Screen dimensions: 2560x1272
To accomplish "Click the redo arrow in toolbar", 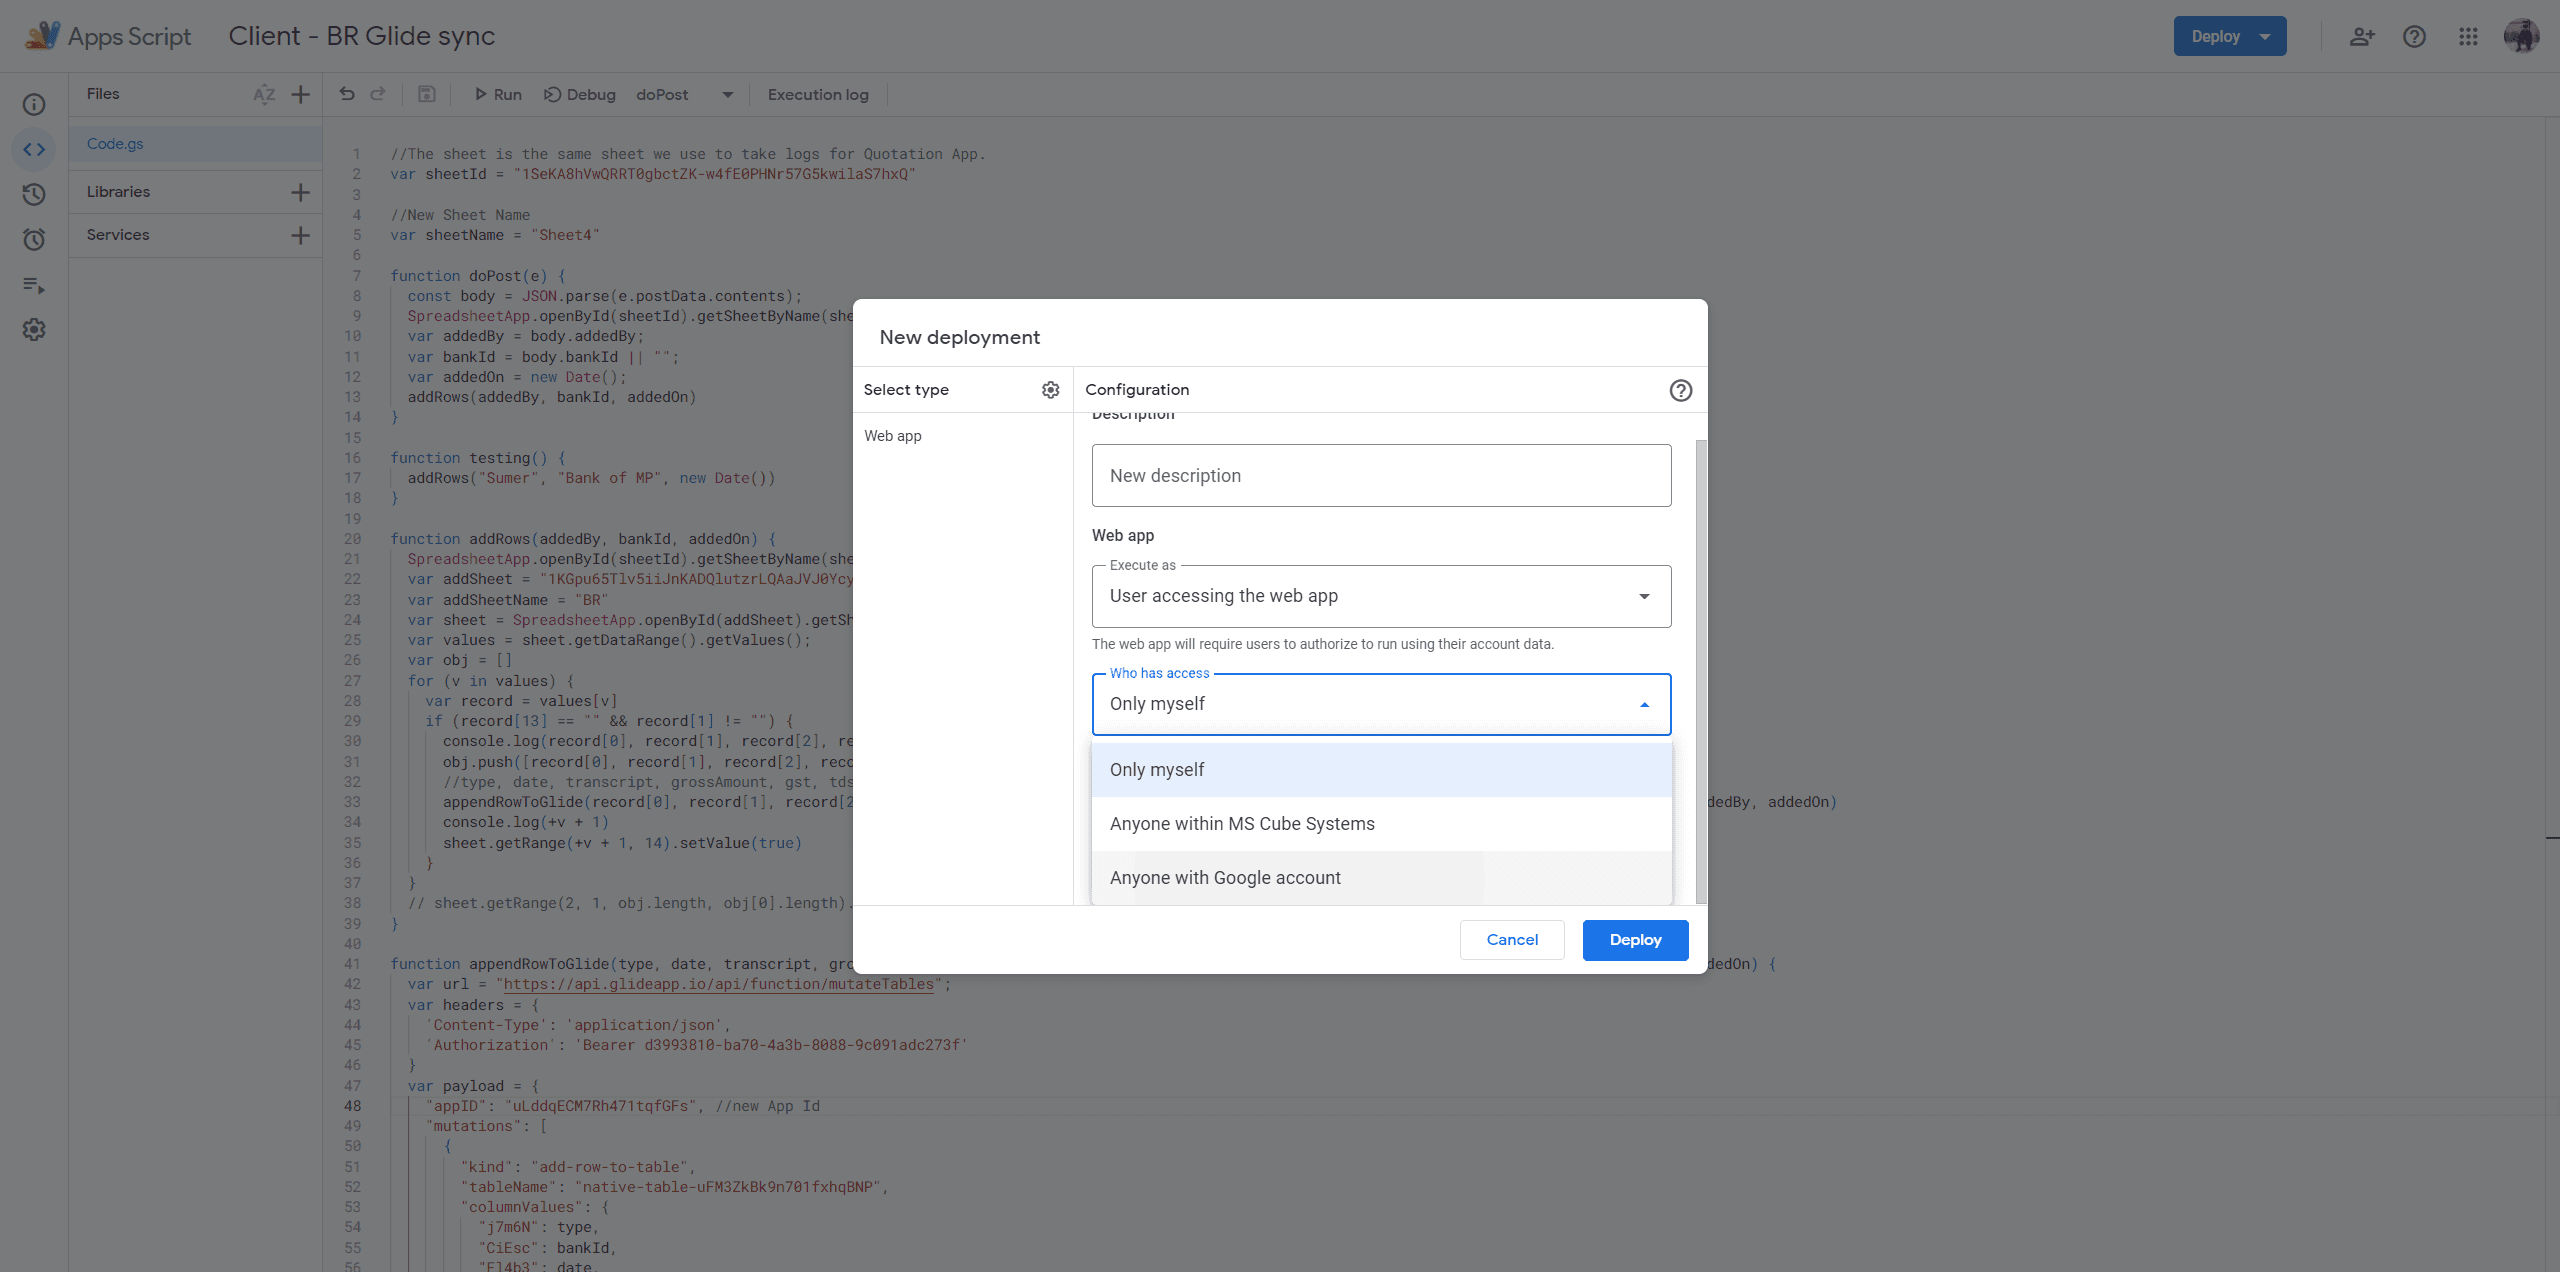I will (x=378, y=94).
